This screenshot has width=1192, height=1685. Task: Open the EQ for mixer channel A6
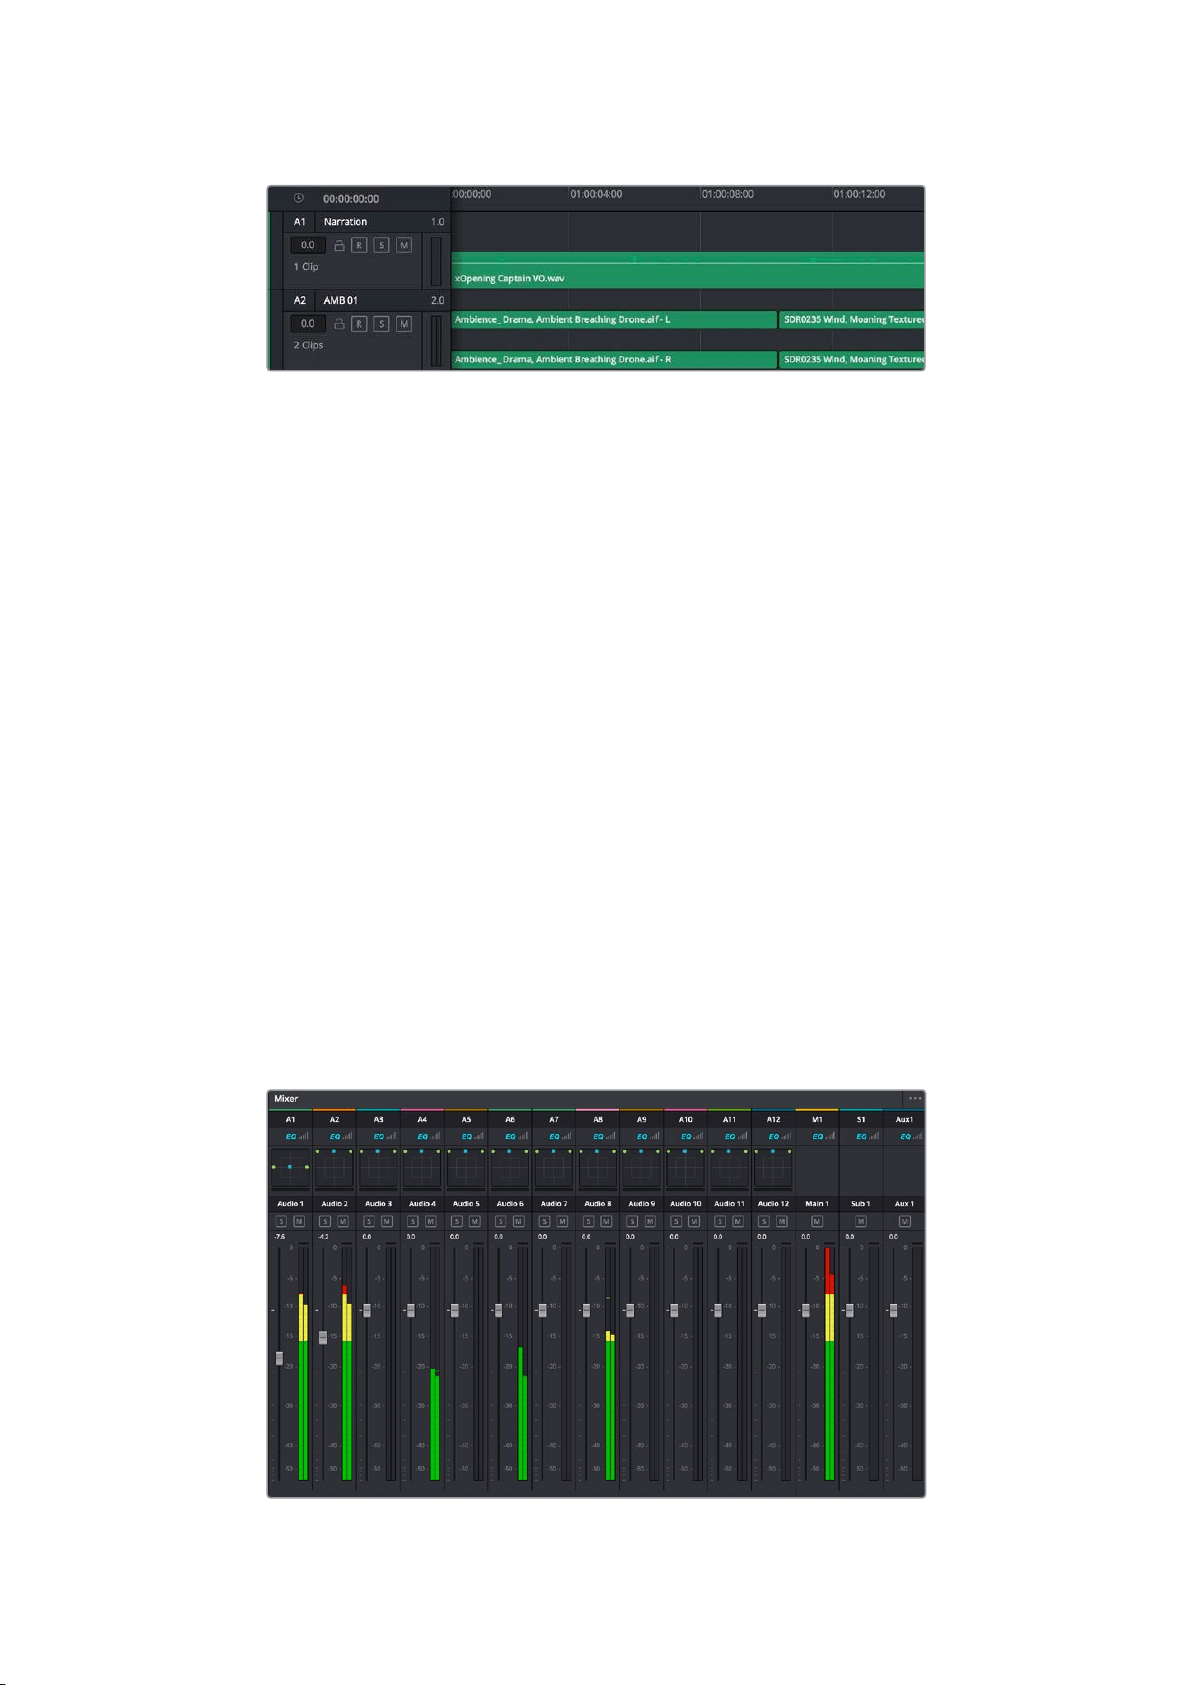(x=510, y=1136)
